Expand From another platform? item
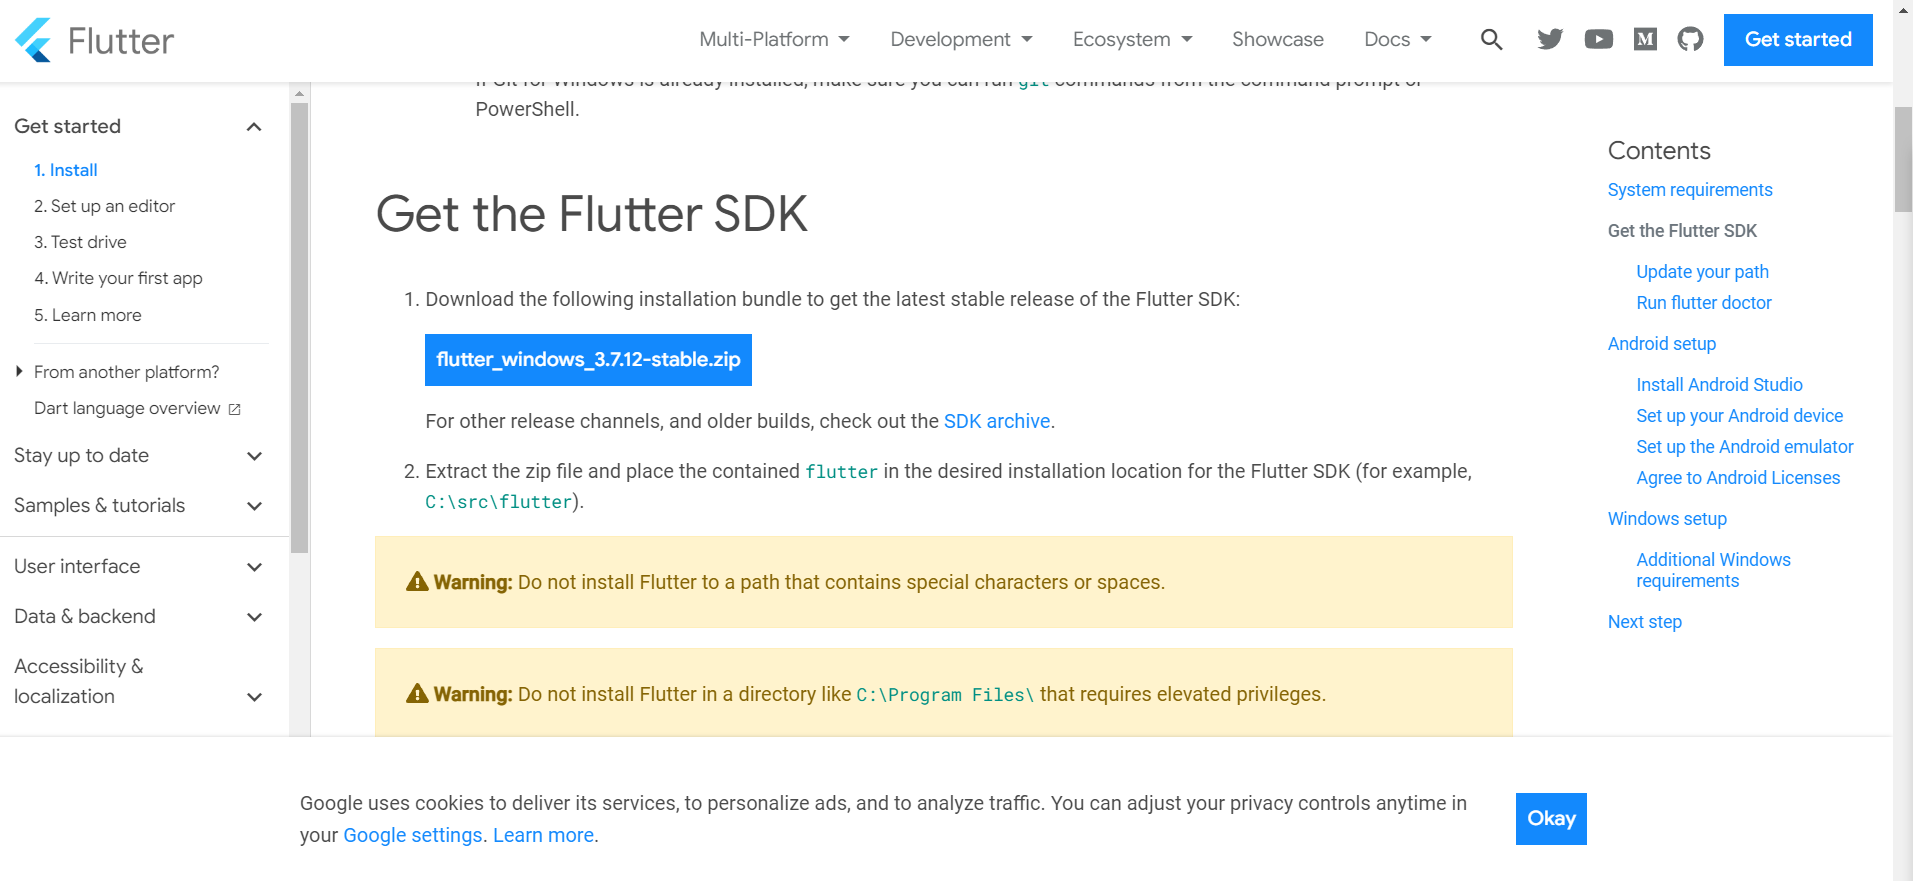 pos(117,372)
